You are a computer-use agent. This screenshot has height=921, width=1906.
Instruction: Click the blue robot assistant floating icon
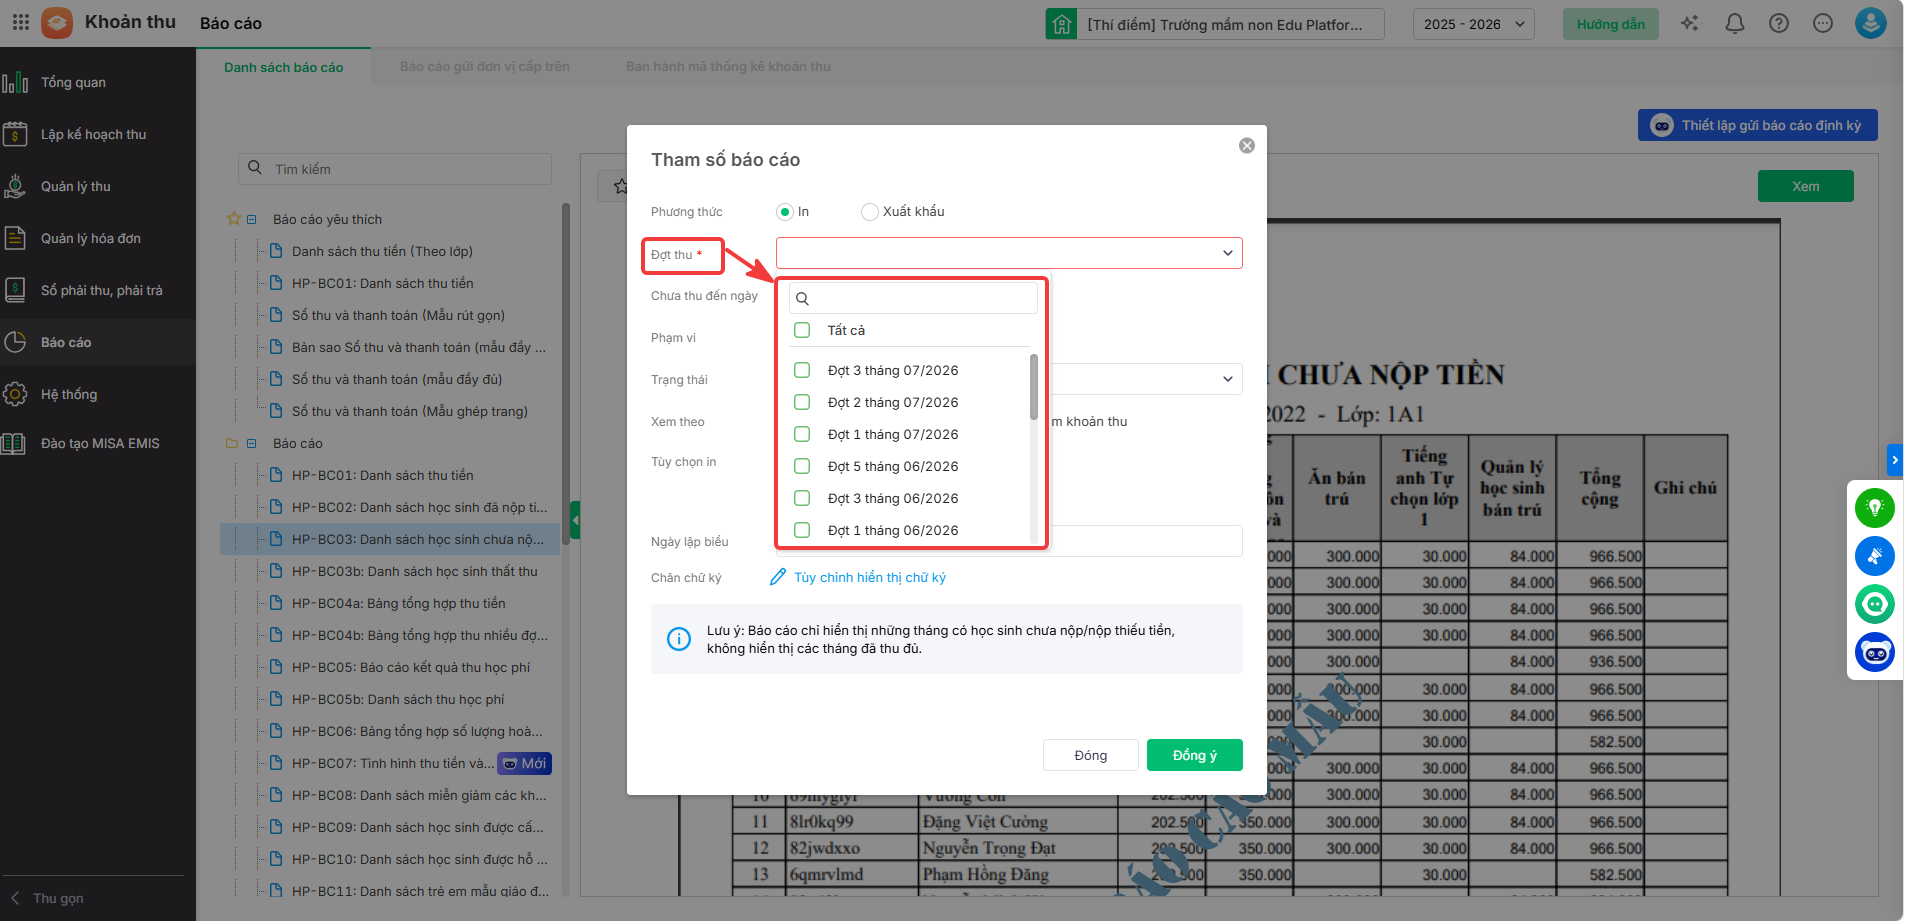1875,652
